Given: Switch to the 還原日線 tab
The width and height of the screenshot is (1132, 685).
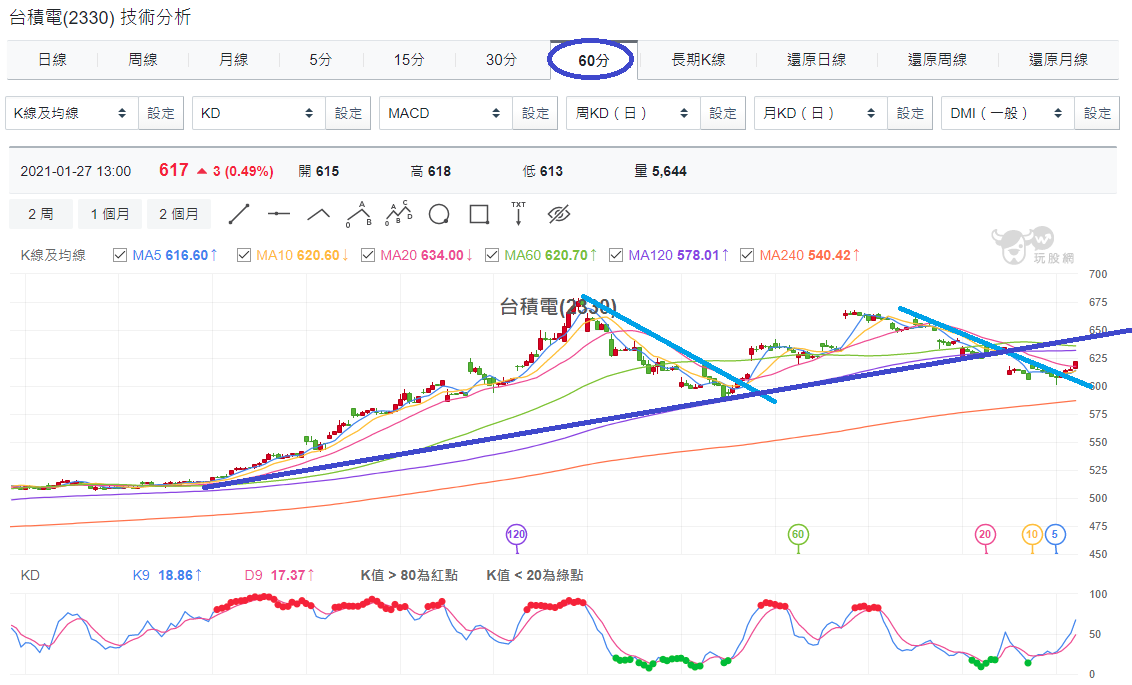Looking at the screenshot, I should coord(817,60).
